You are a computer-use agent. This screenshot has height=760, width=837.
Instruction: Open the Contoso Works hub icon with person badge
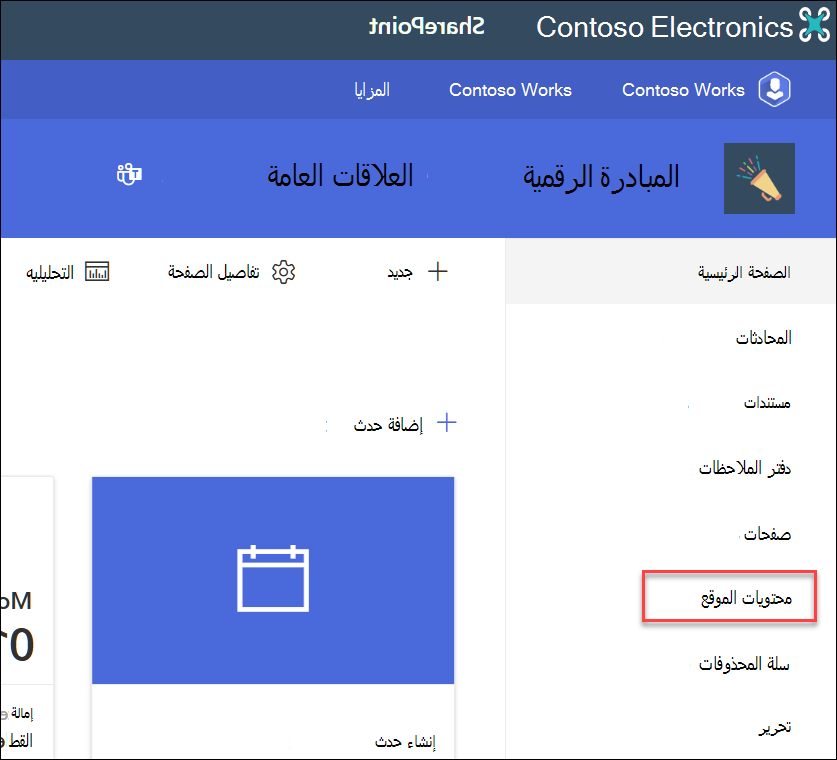click(775, 89)
